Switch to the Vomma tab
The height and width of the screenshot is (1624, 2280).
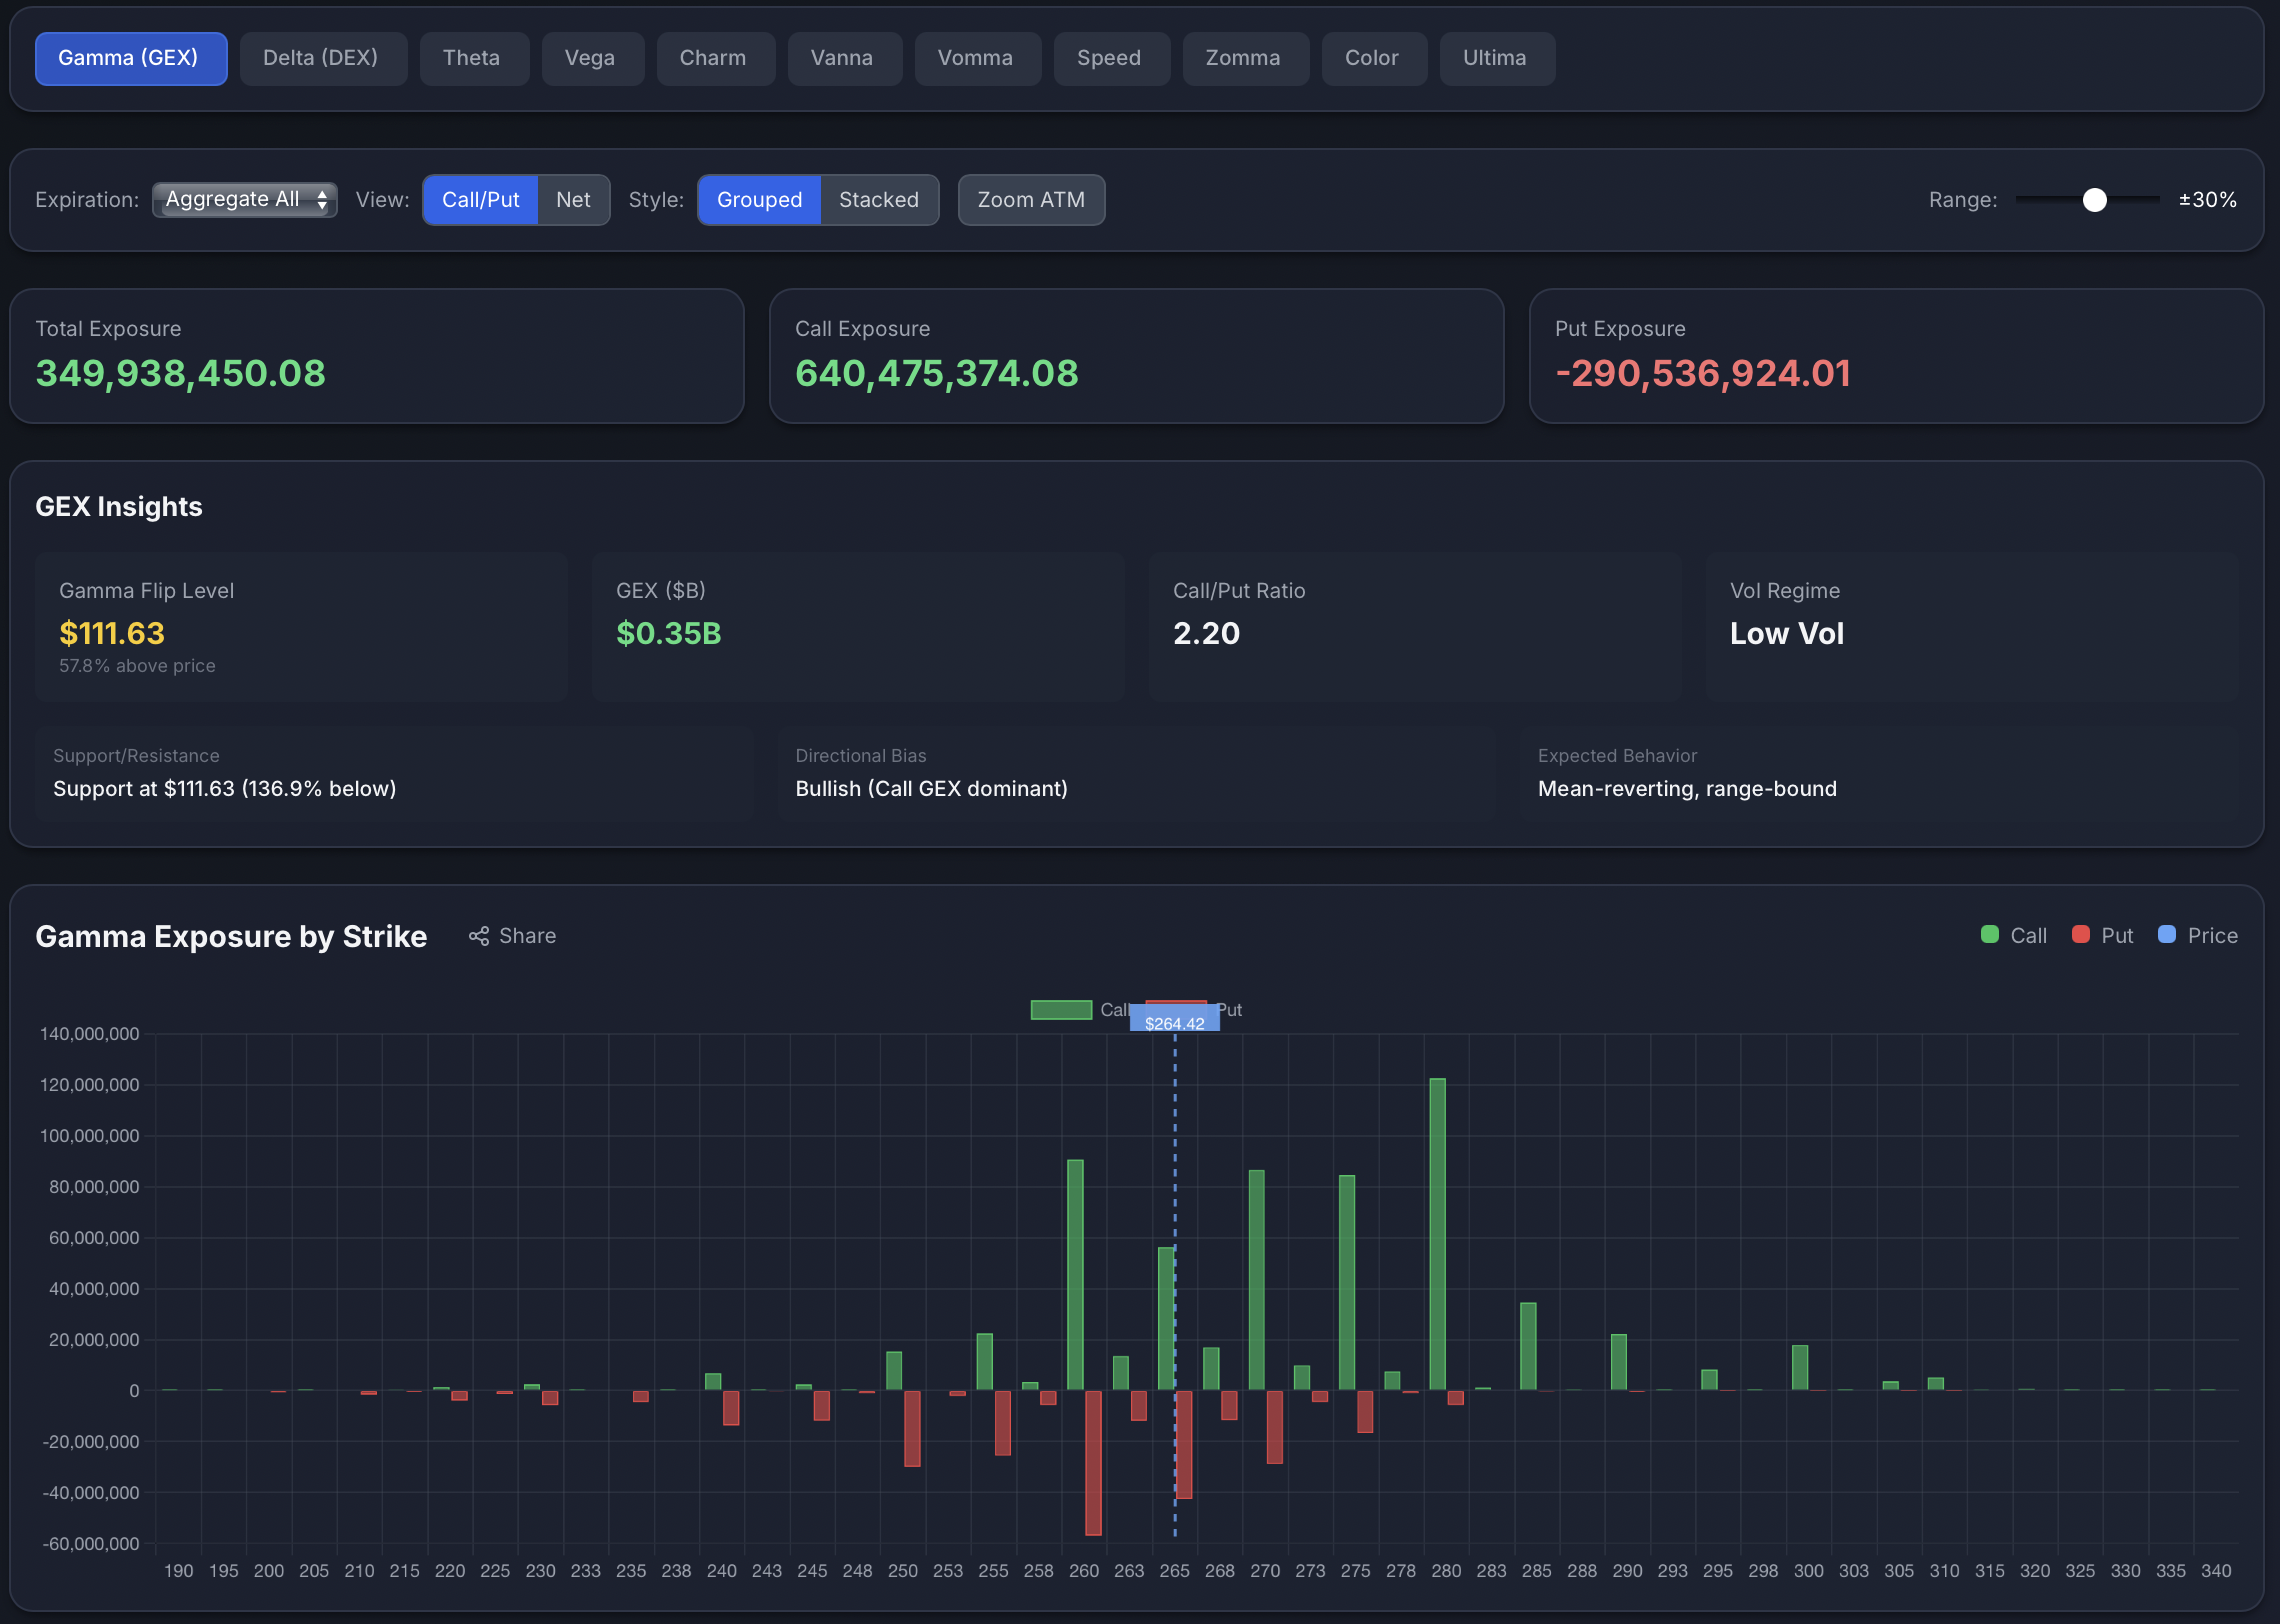click(976, 58)
